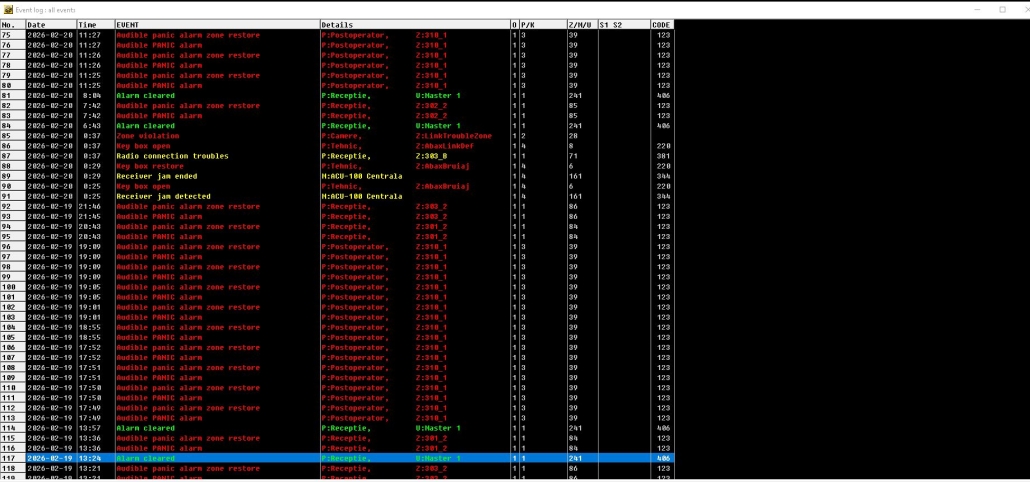Select the Receiver jam ended event
1030x482 pixels.
156,176
